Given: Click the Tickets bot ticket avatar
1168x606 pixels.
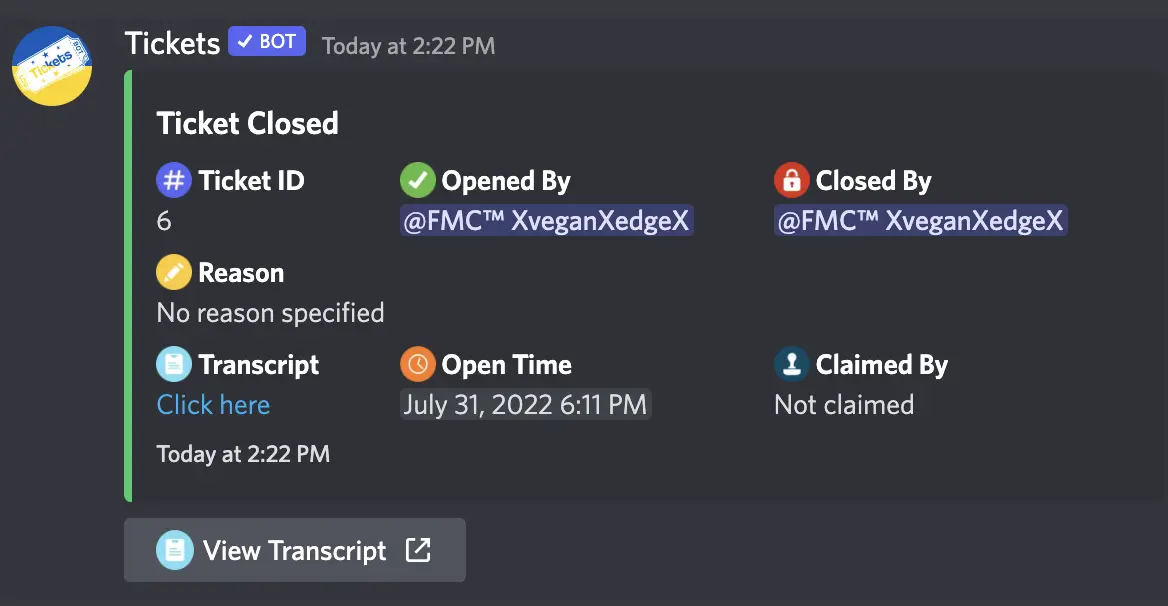Looking at the screenshot, I should 51,66.
